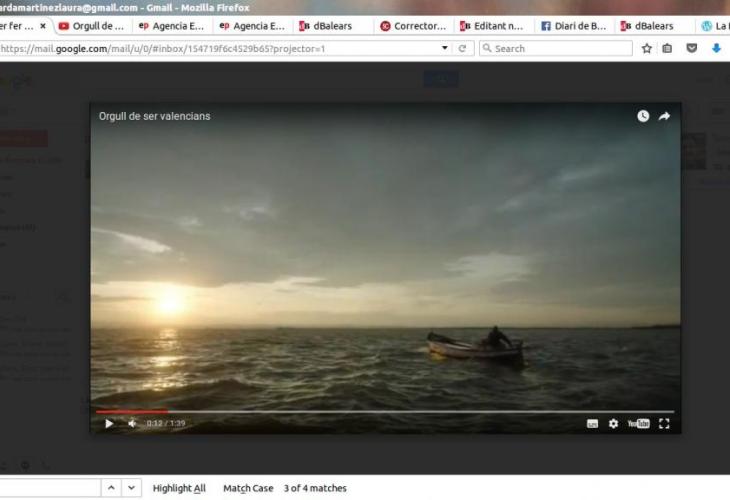This screenshot has height=500, width=730.
Task: Bookmark this page with the star icon
Action: 647,48
